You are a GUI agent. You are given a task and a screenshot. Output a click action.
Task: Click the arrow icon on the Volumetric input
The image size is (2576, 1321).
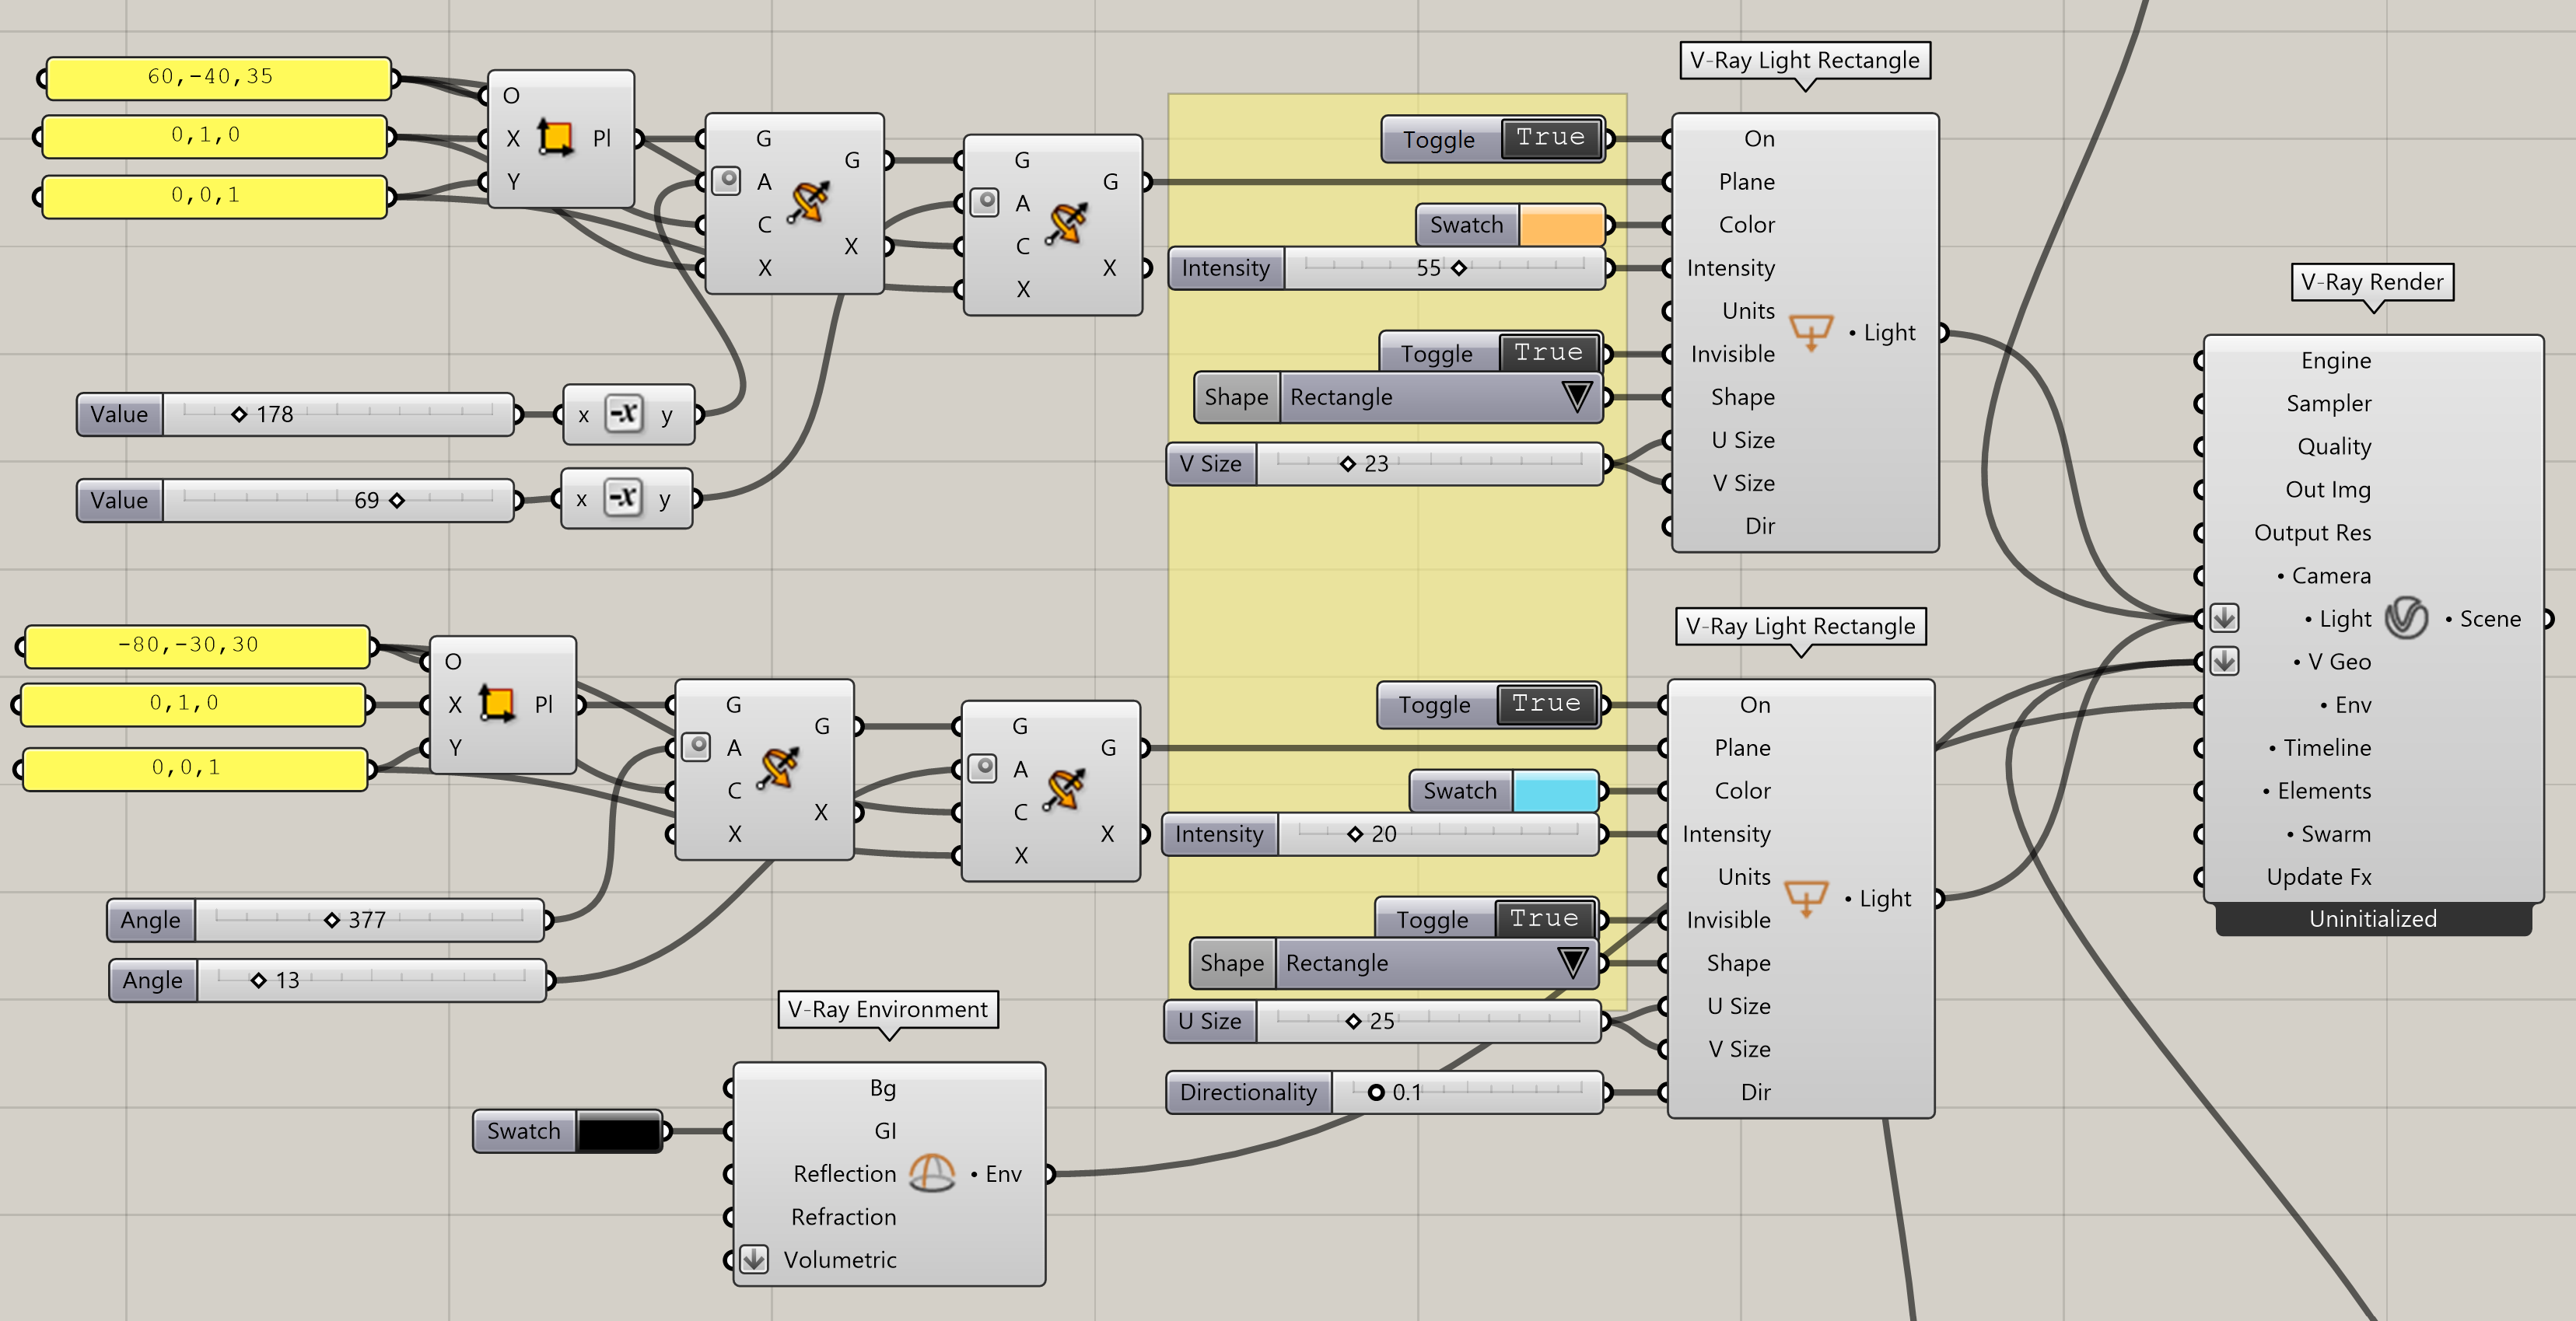[755, 1259]
